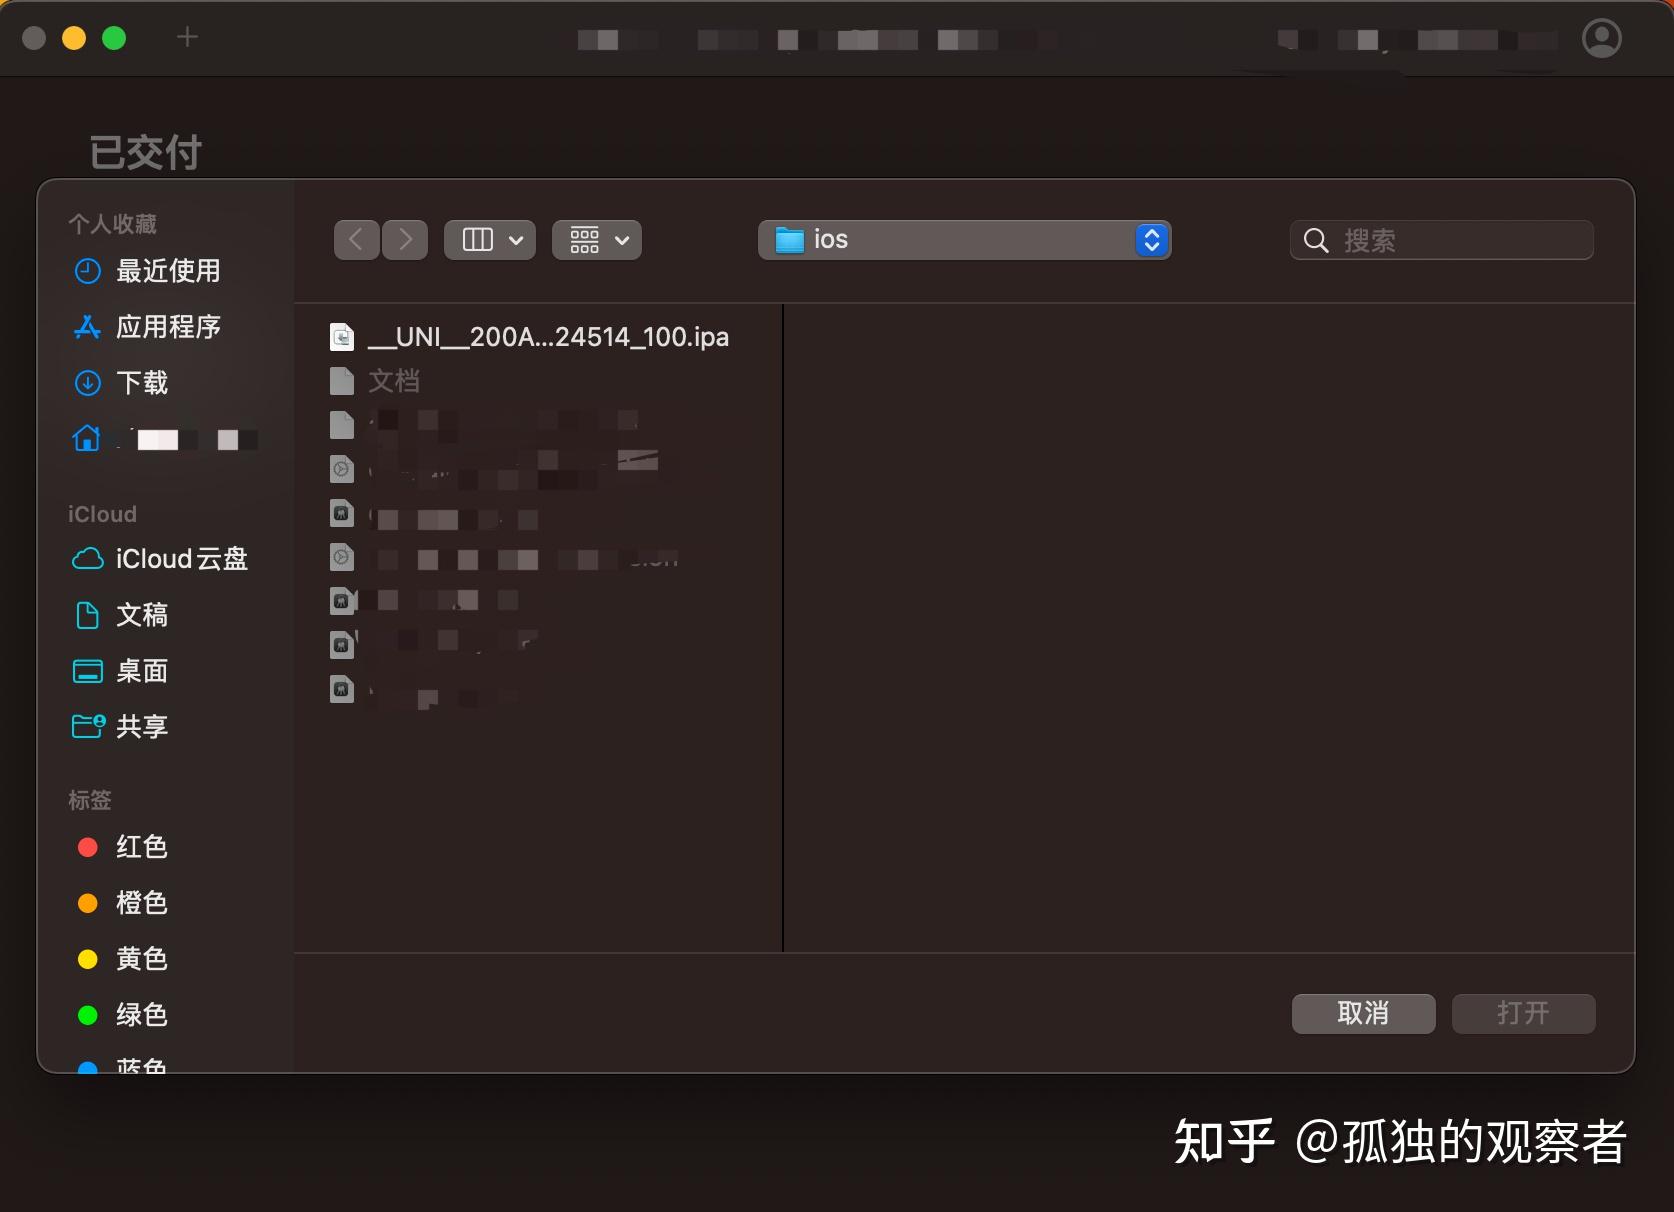Open iCloud云盘 from the sidebar
This screenshot has width=1674, height=1212.
(183, 559)
